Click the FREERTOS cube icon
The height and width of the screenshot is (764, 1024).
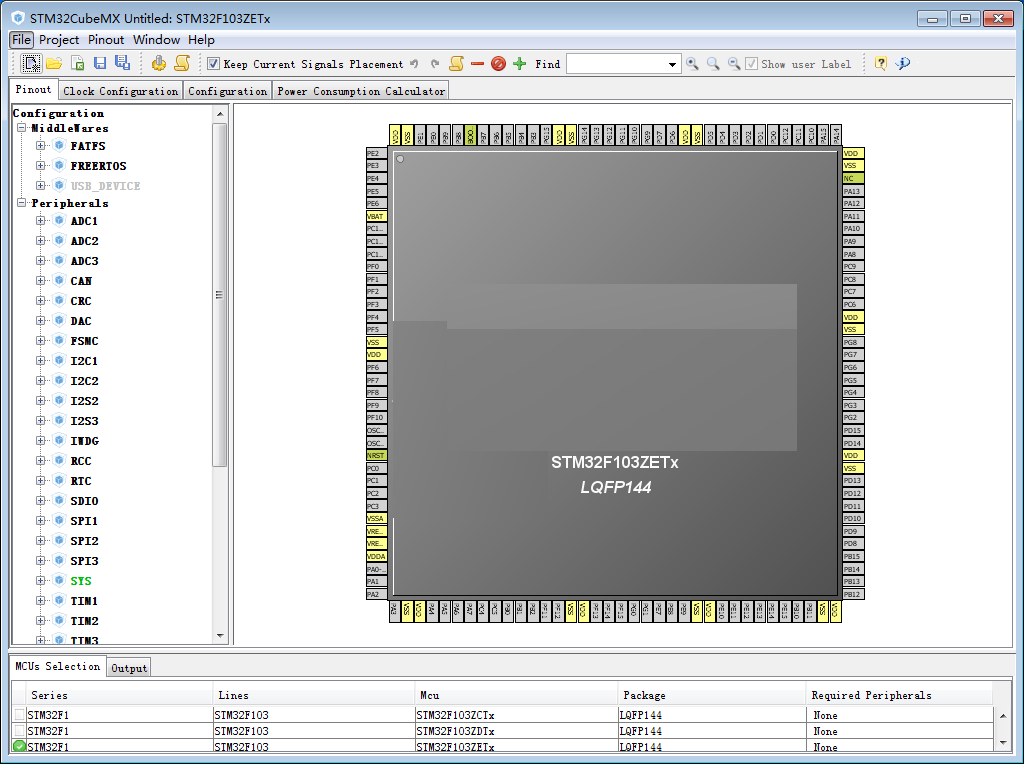click(x=59, y=165)
